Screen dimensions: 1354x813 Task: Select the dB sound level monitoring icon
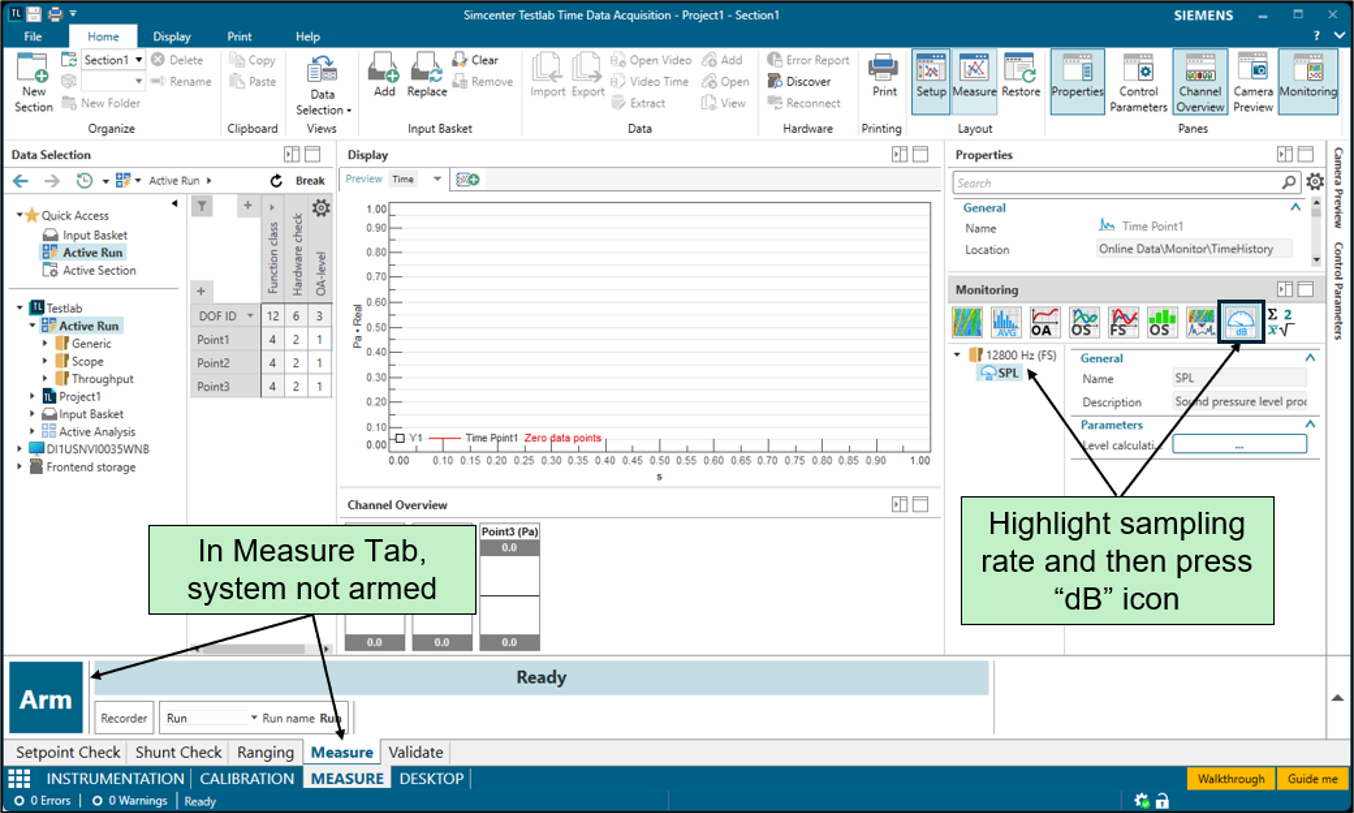point(1241,322)
